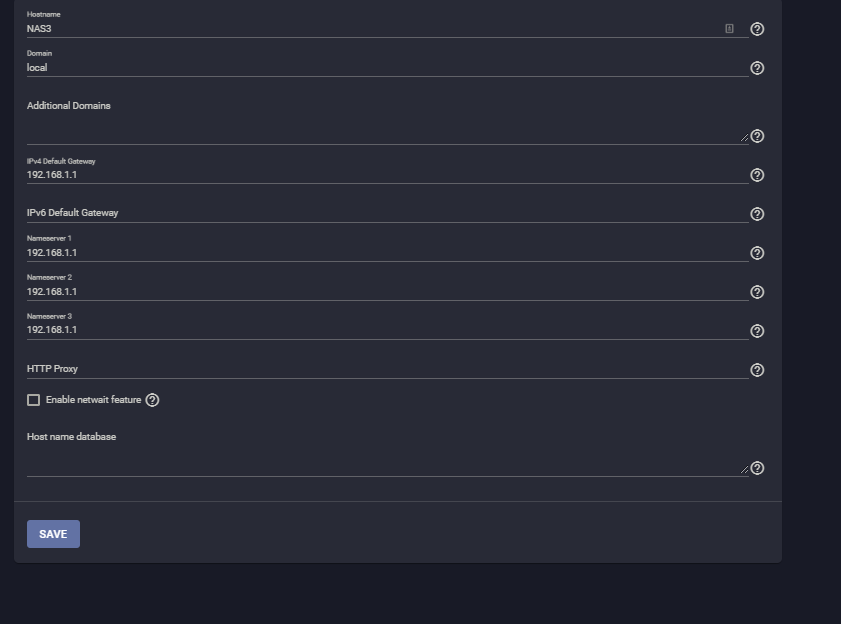Save the network configuration
Image resolution: width=841 pixels, height=624 pixels.
tap(53, 534)
